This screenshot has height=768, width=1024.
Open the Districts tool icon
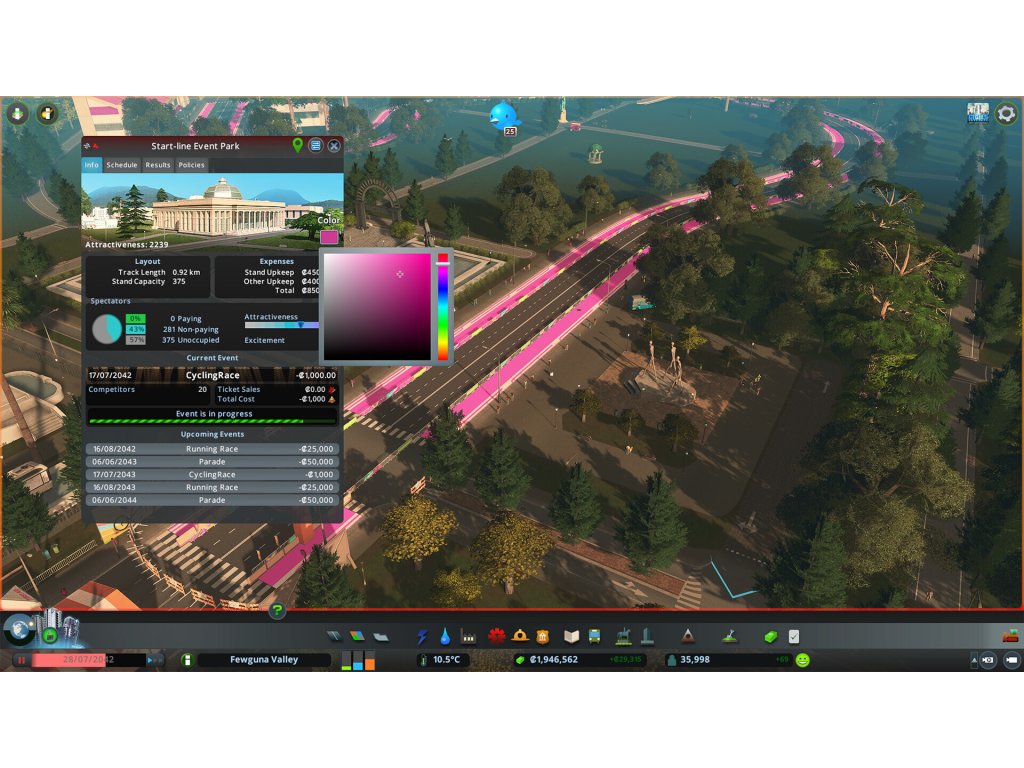(381, 636)
